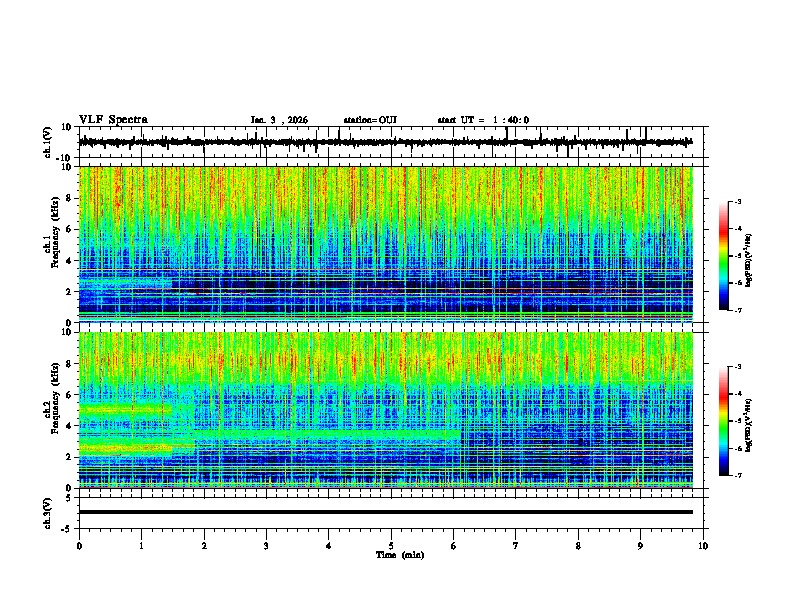The image size is (792, 612).
Task: Click the "5" tick on the time axis
Action: pyautogui.click(x=391, y=546)
